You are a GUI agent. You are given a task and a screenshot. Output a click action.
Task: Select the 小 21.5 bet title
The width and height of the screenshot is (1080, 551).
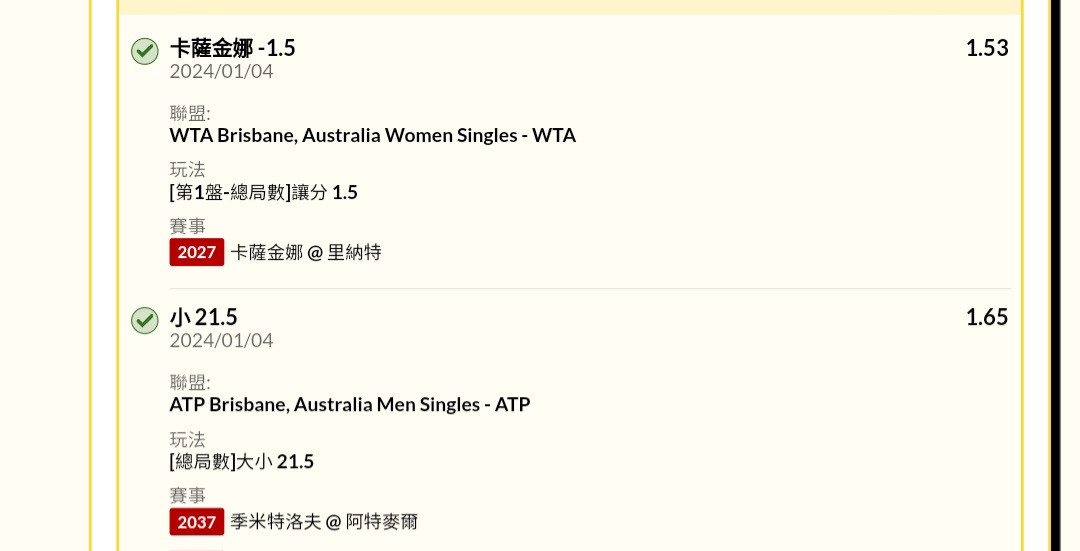[x=204, y=317]
